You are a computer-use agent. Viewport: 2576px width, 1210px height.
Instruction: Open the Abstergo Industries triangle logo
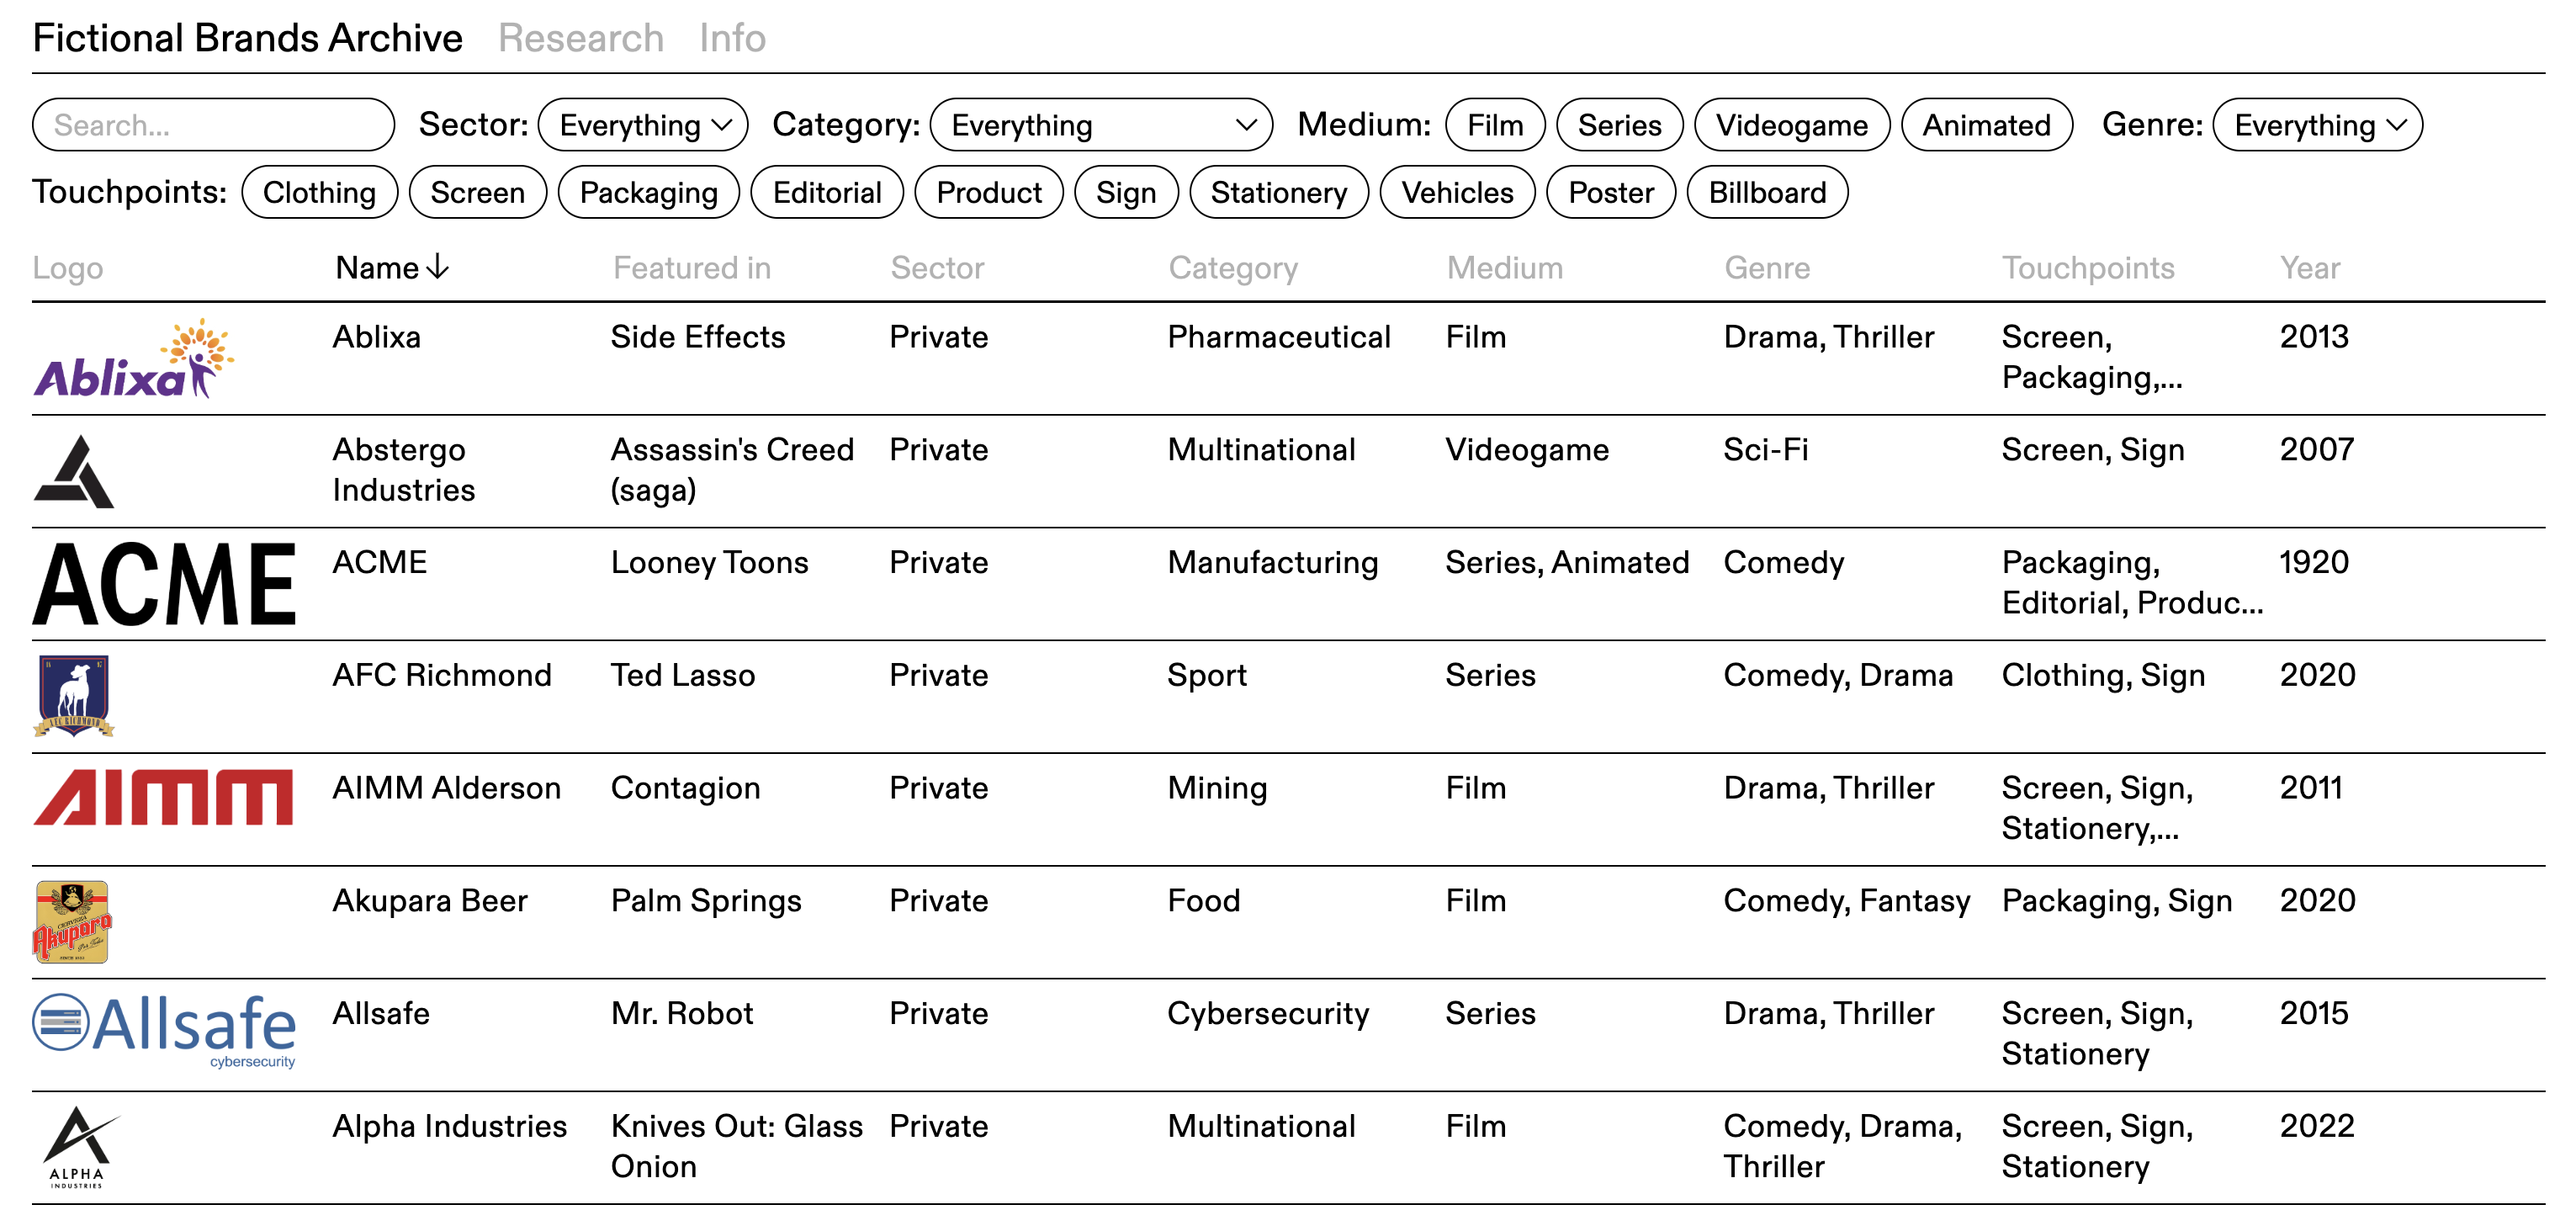pyautogui.click(x=74, y=471)
